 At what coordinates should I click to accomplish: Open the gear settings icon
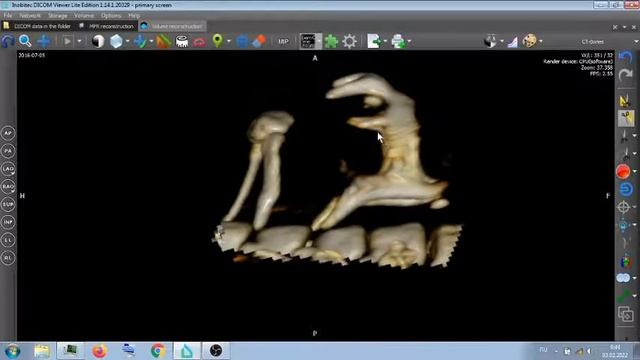(349, 41)
